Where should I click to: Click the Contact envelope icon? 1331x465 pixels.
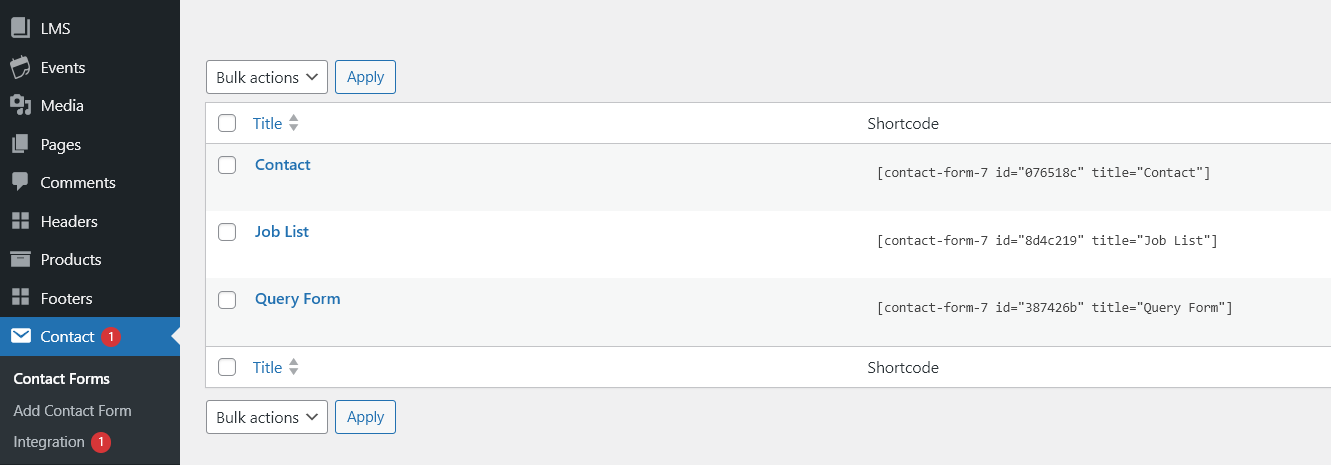point(20,336)
